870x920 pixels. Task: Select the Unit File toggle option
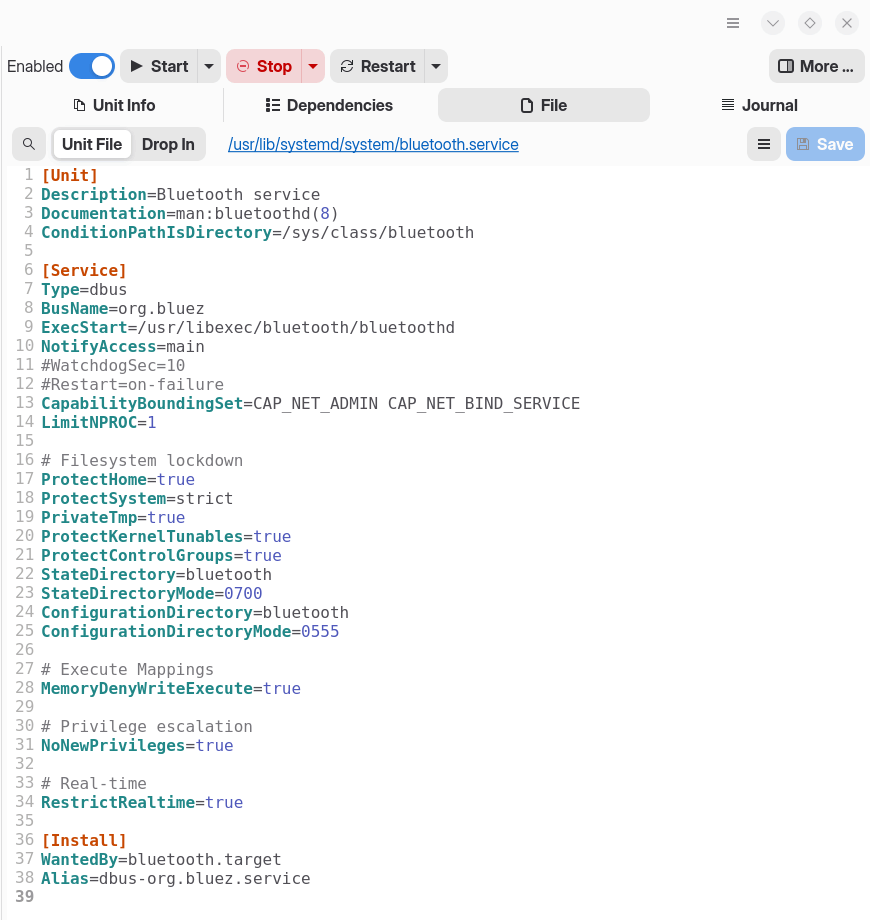pyautogui.click(x=92, y=144)
